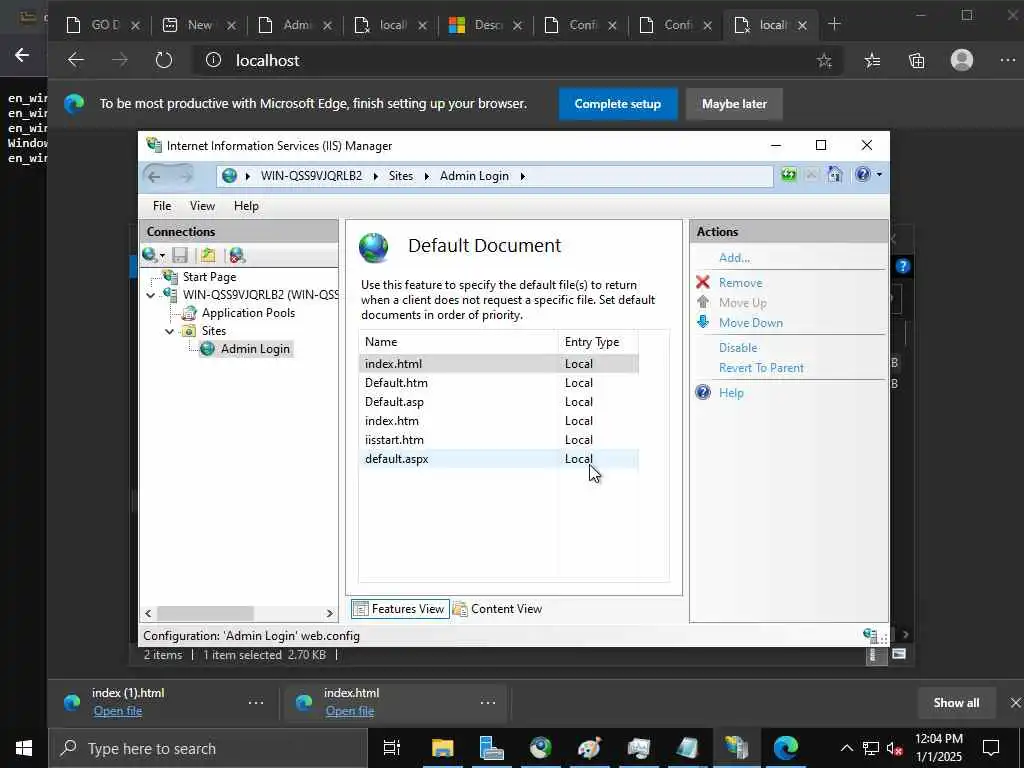Click the Connections pane scroll left arrow

pyautogui.click(x=148, y=613)
